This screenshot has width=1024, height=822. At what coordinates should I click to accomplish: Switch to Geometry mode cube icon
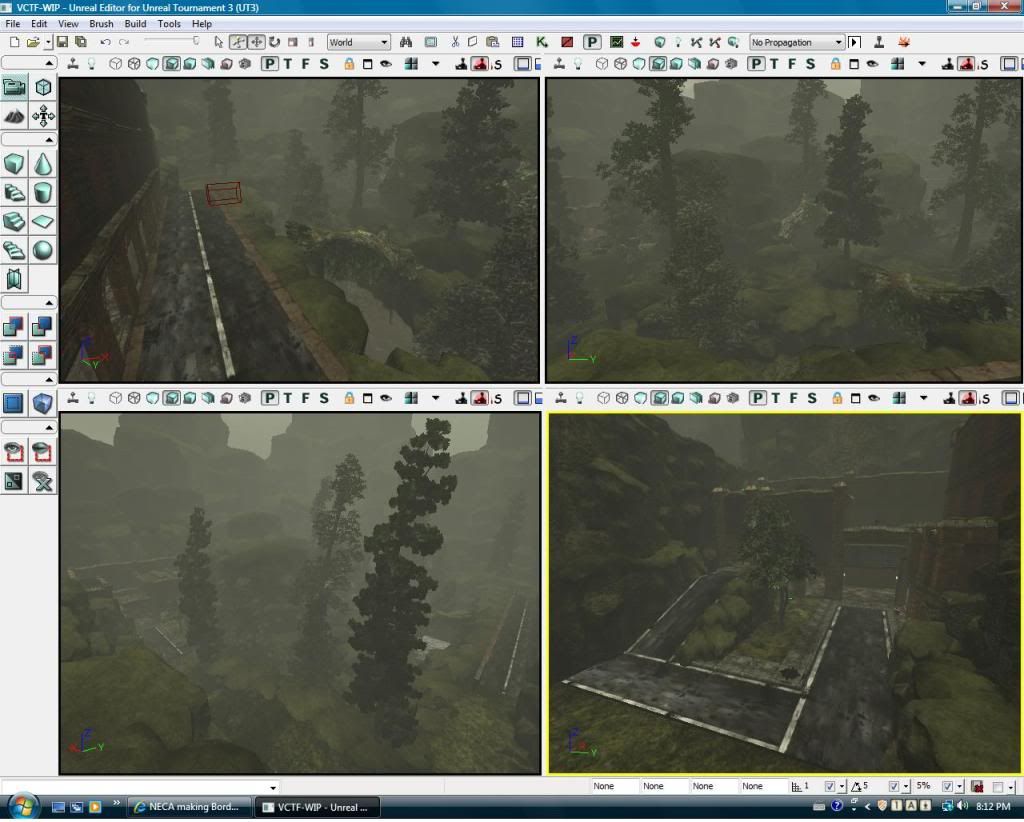(x=43, y=87)
